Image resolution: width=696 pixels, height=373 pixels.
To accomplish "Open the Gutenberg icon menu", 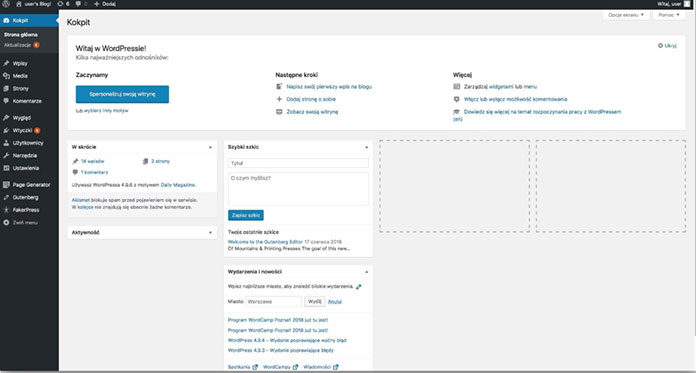I will (6, 197).
